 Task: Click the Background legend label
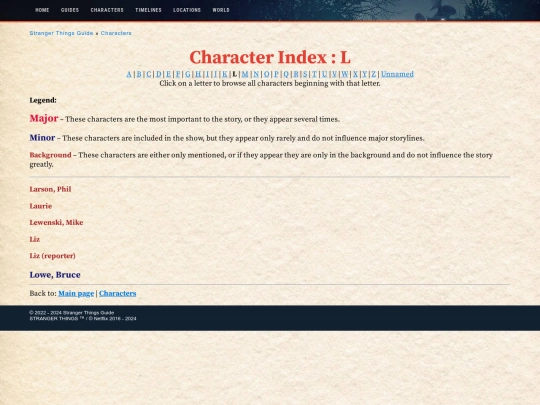pyautogui.click(x=50, y=155)
